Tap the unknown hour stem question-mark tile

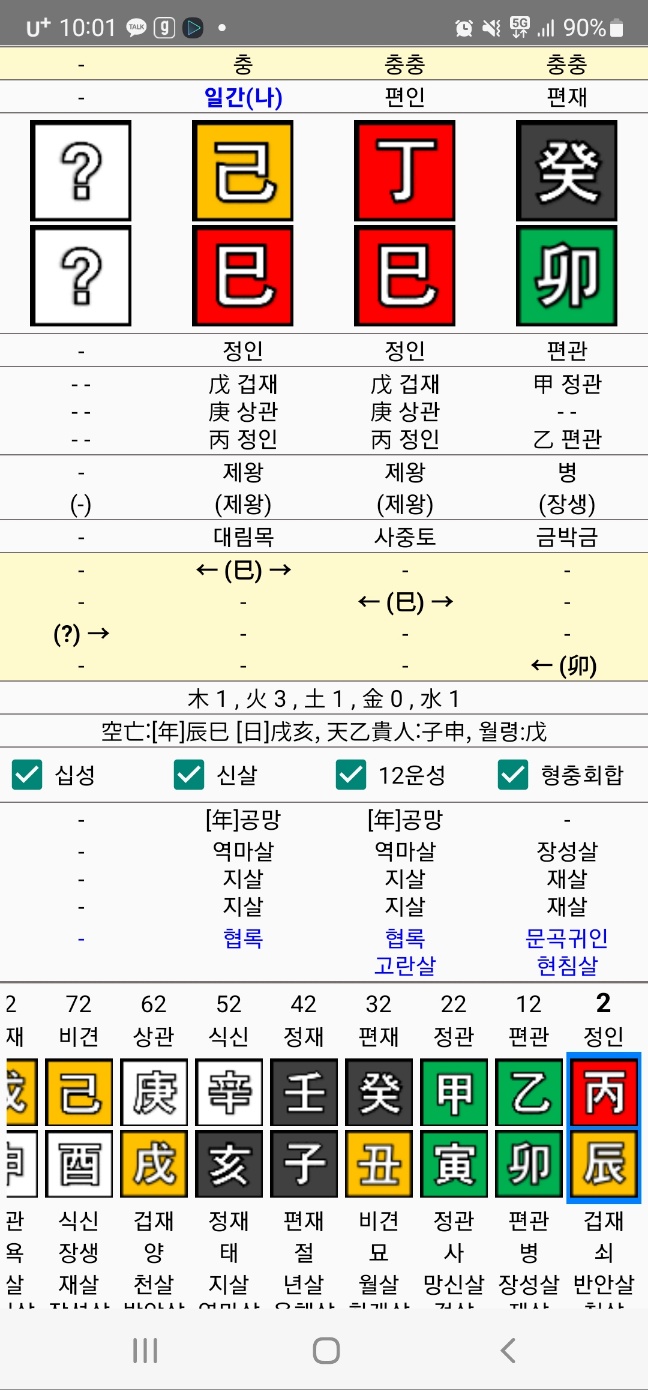(x=81, y=171)
